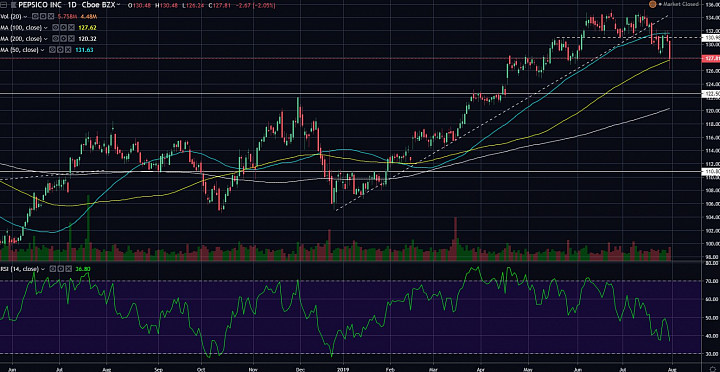The height and width of the screenshot is (372, 720).
Task: Click the PEPSICO INC symbol title
Action: [39, 5]
